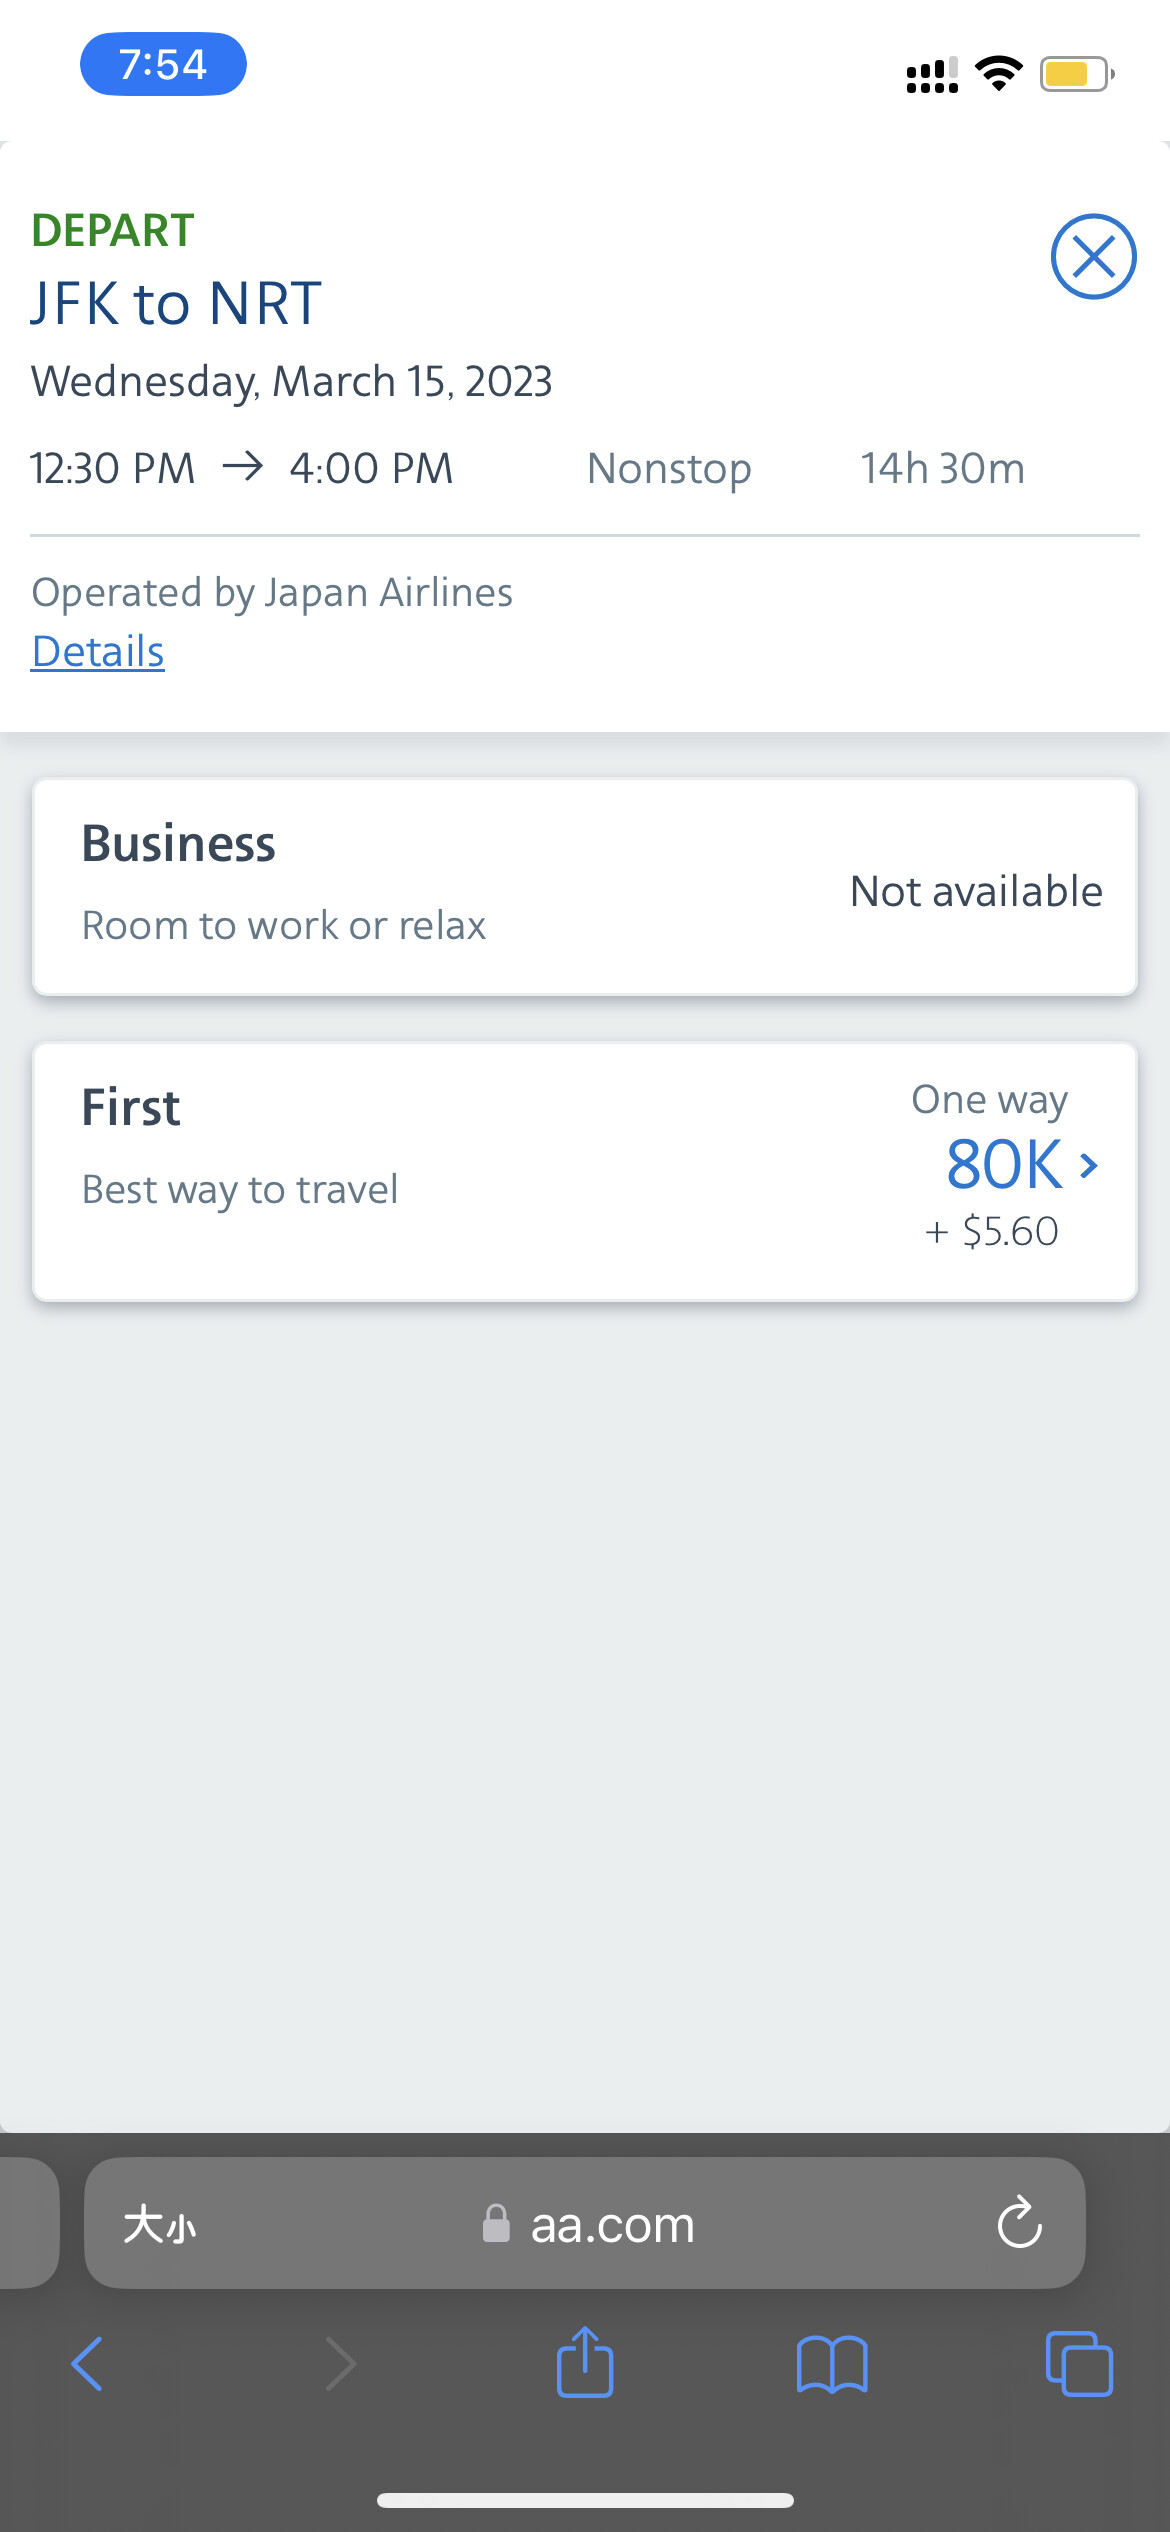The image size is (1170, 2532).
Task: Close the JFK to NRT flight panel
Action: coord(1093,256)
